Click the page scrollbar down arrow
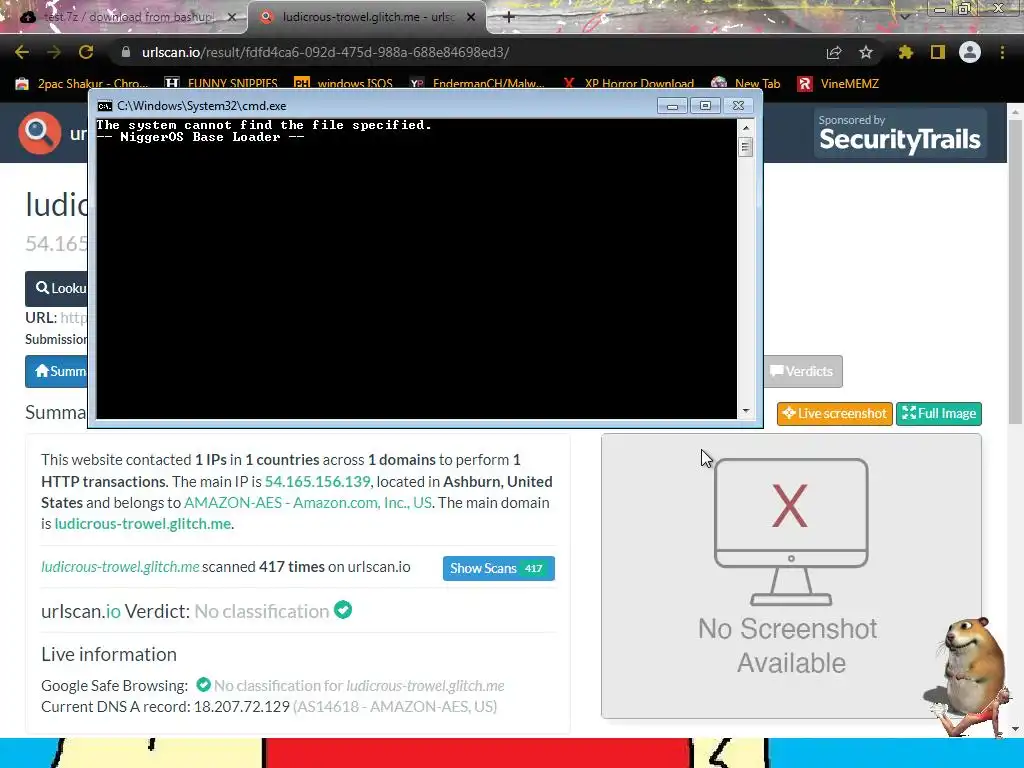This screenshot has height=768, width=1024. pyautogui.click(x=1015, y=728)
